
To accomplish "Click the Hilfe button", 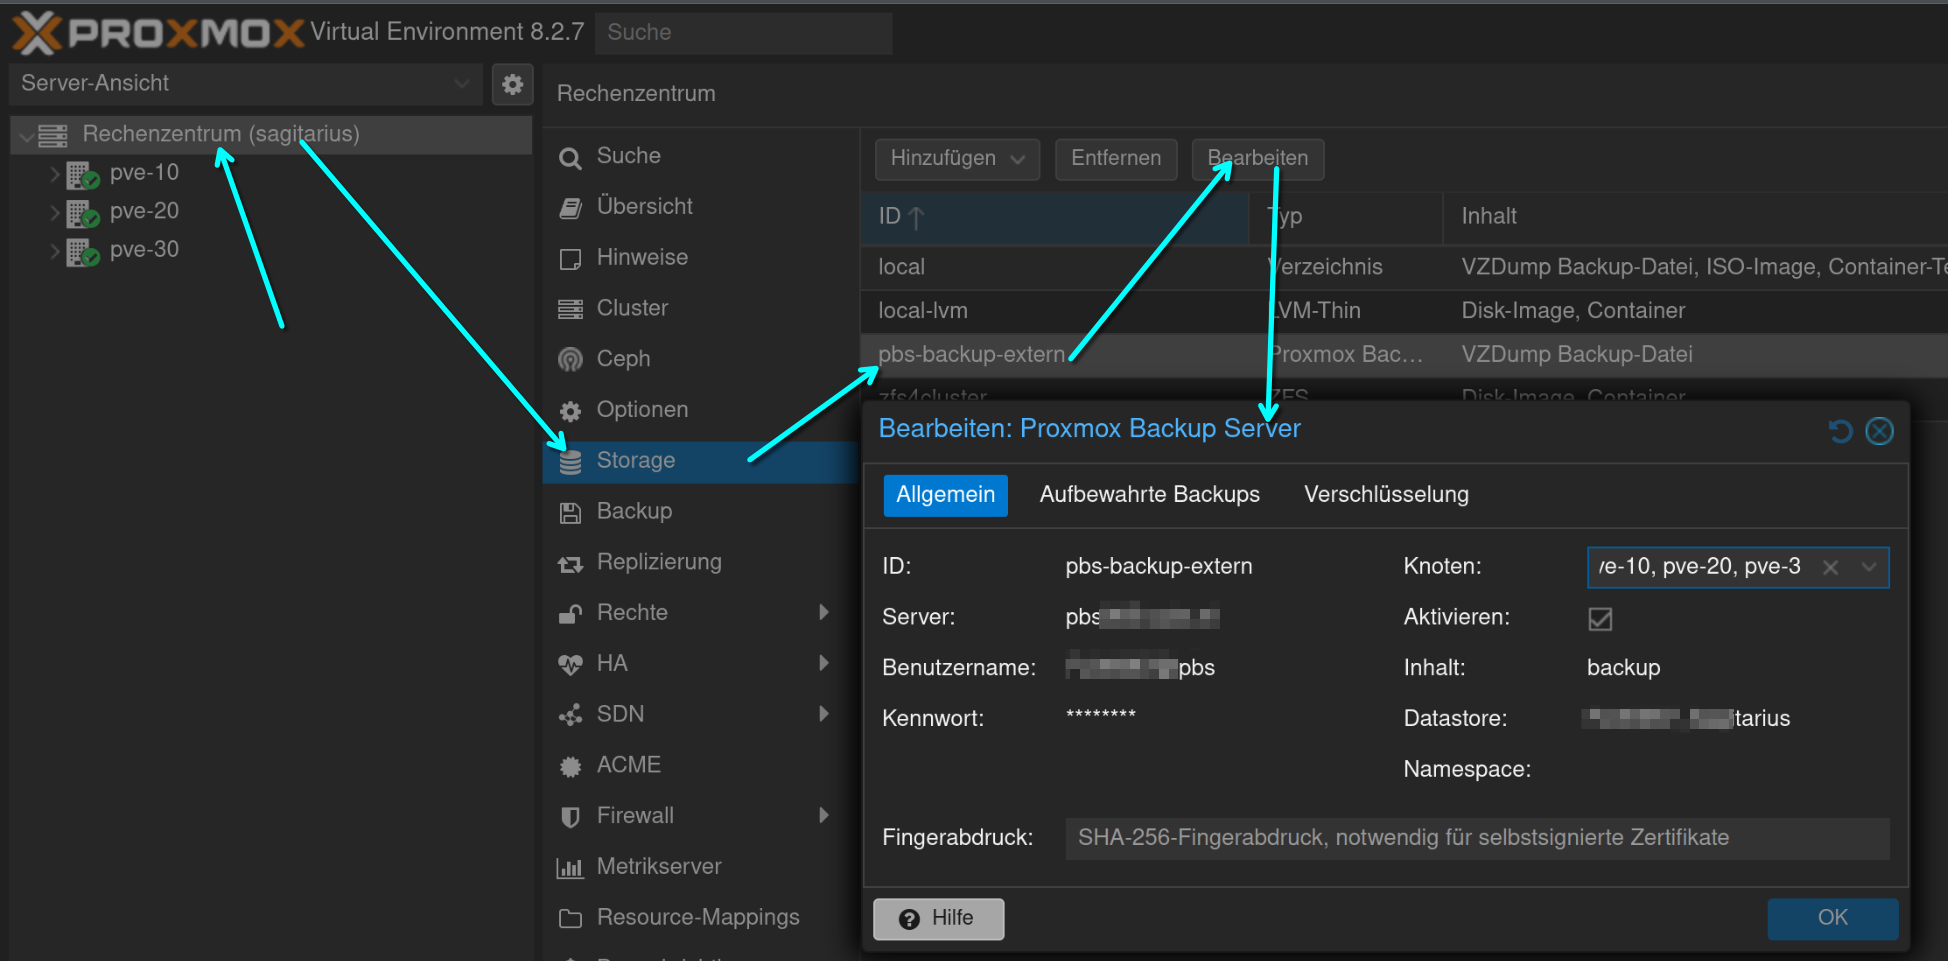I will (938, 919).
